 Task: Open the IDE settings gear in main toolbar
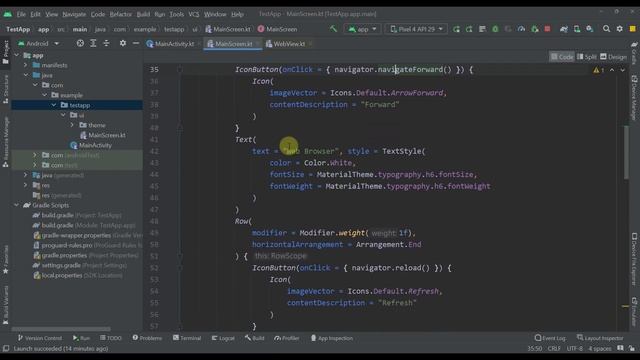(x=620, y=29)
